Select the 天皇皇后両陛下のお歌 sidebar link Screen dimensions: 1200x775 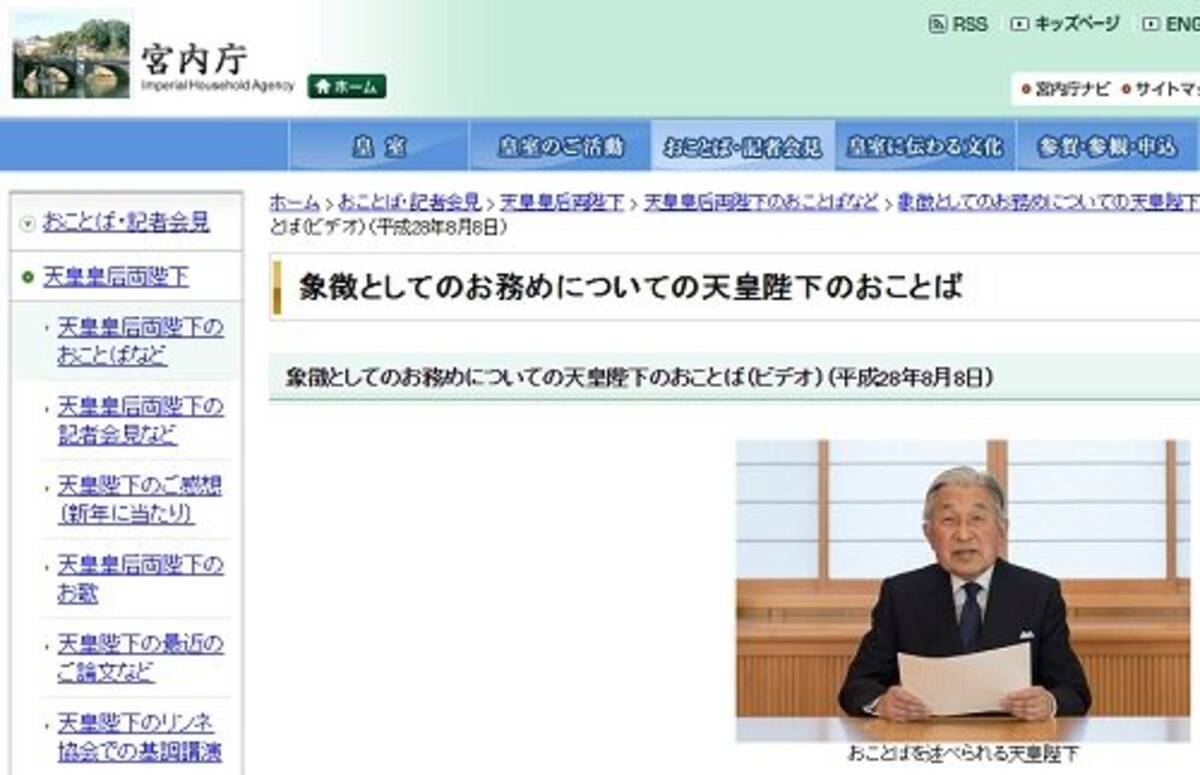(x=138, y=578)
